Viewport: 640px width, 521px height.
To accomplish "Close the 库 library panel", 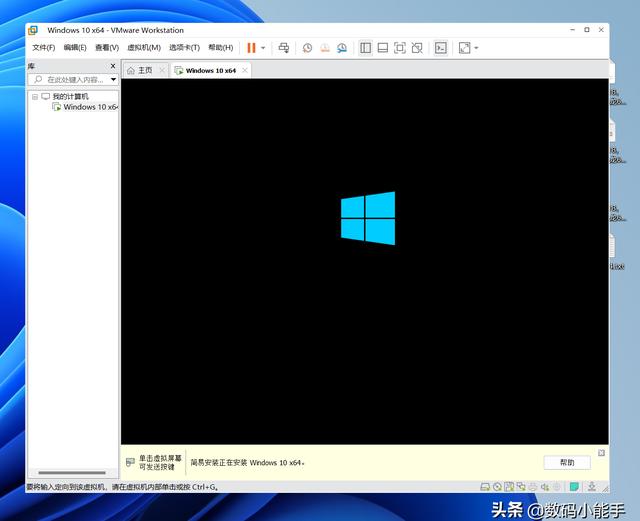I will (x=113, y=66).
